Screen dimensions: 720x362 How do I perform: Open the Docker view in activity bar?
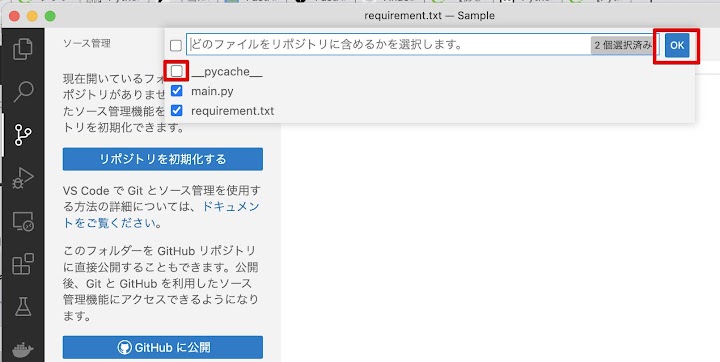[23, 351]
